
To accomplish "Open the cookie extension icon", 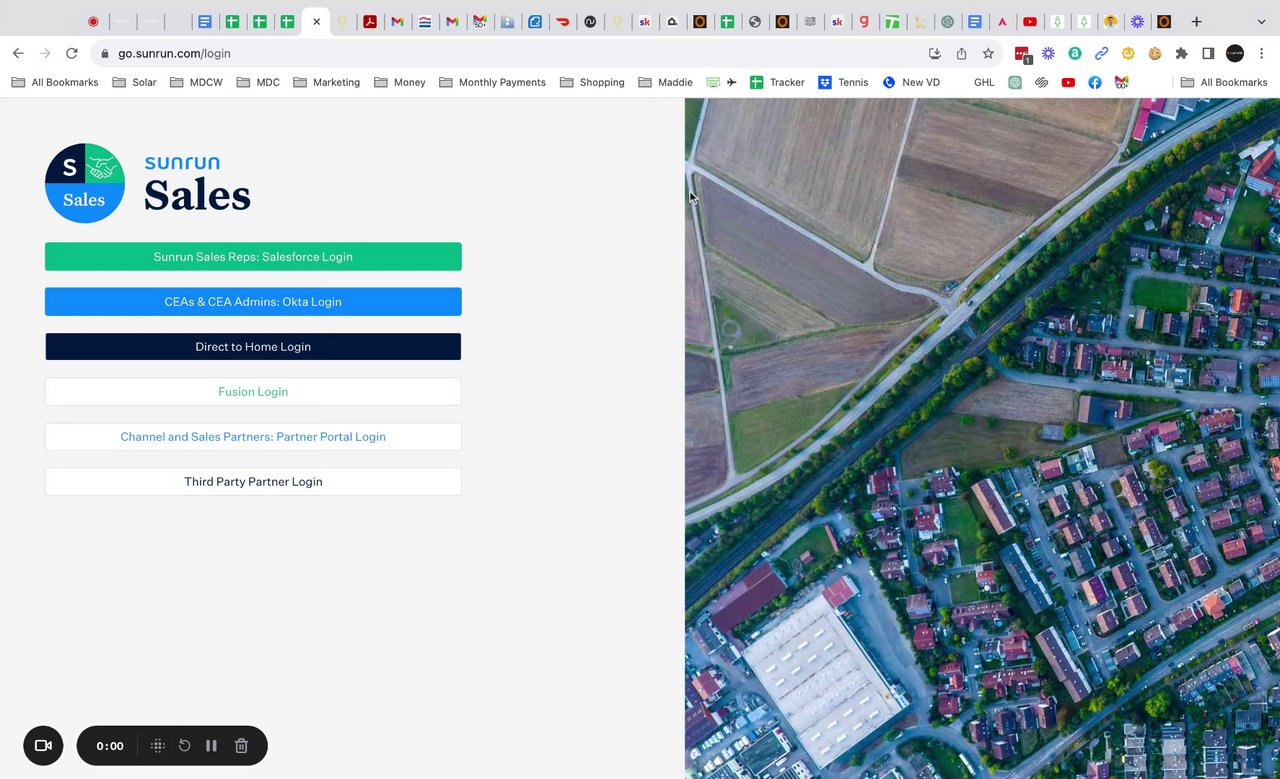I will coord(1155,53).
